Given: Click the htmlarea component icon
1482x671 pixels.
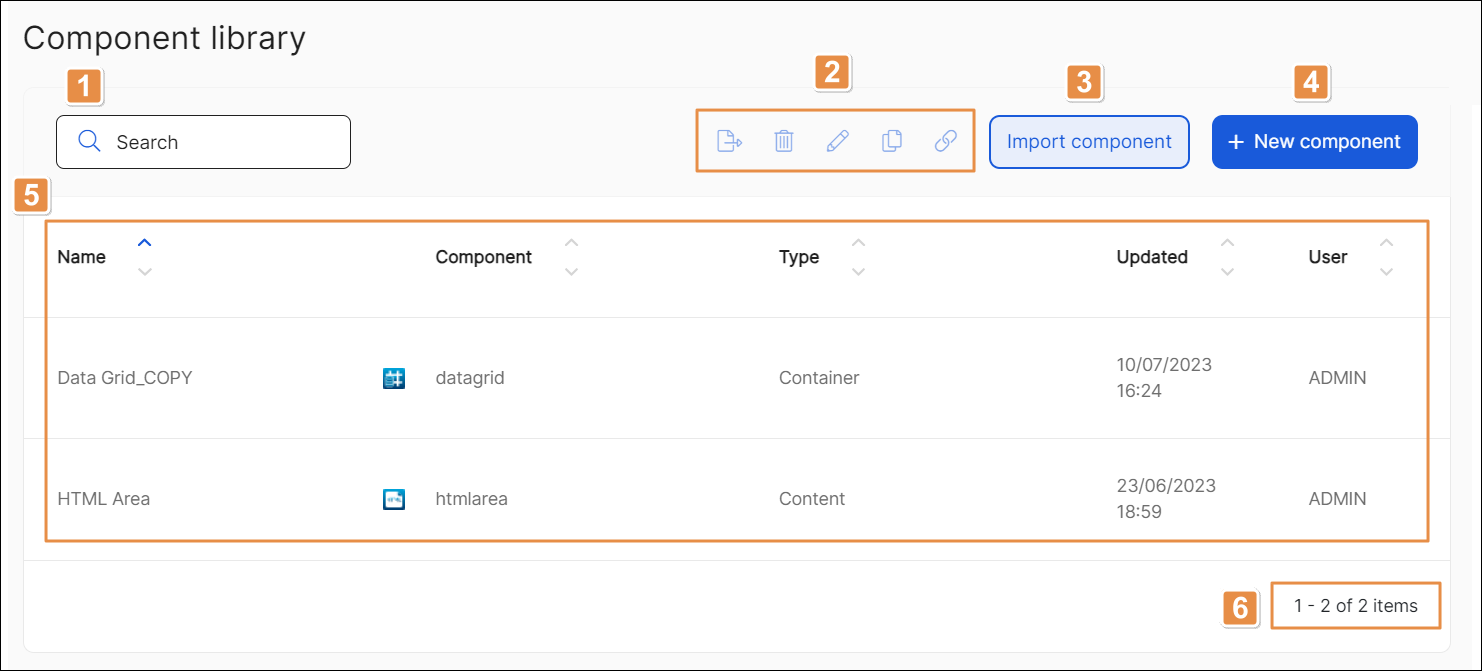Looking at the screenshot, I should pyautogui.click(x=392, y=498).
